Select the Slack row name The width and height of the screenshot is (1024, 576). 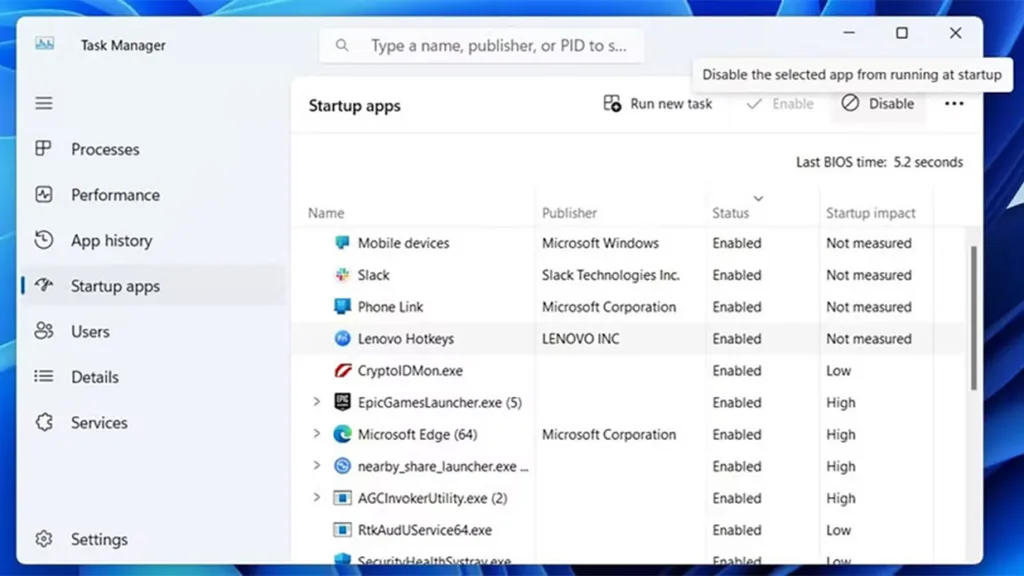click(x=373, y=275)
